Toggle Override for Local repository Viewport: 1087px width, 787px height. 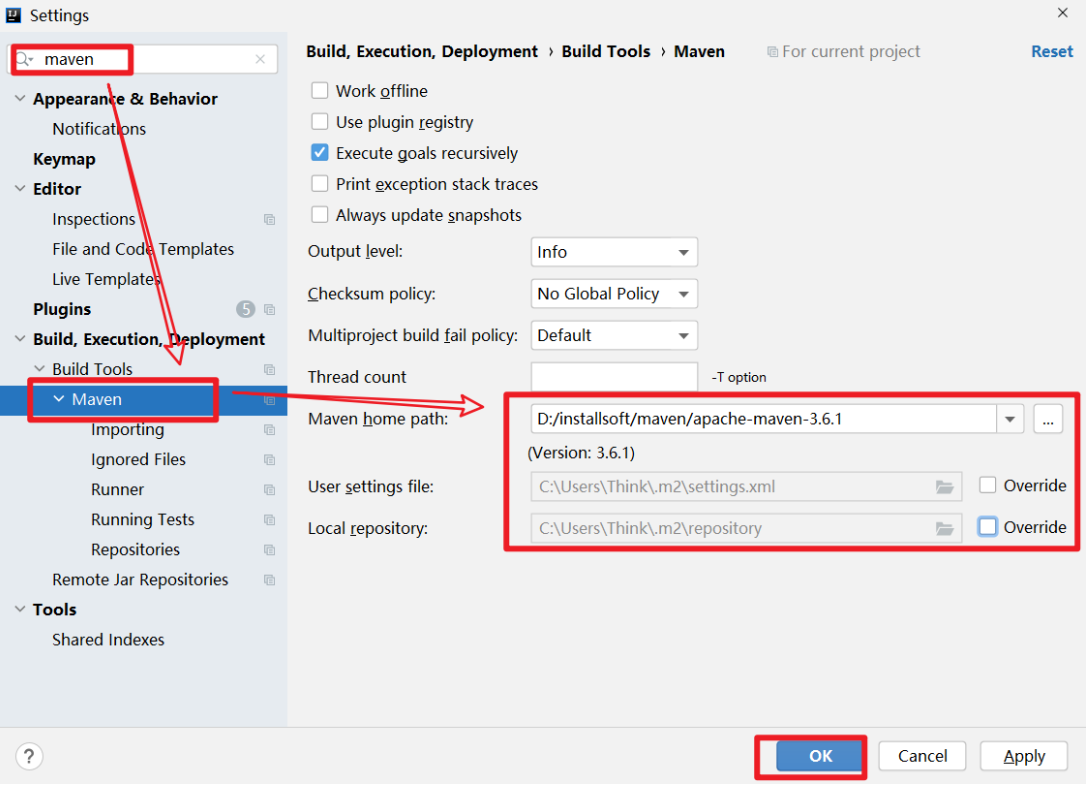click(x=988, y=527)
